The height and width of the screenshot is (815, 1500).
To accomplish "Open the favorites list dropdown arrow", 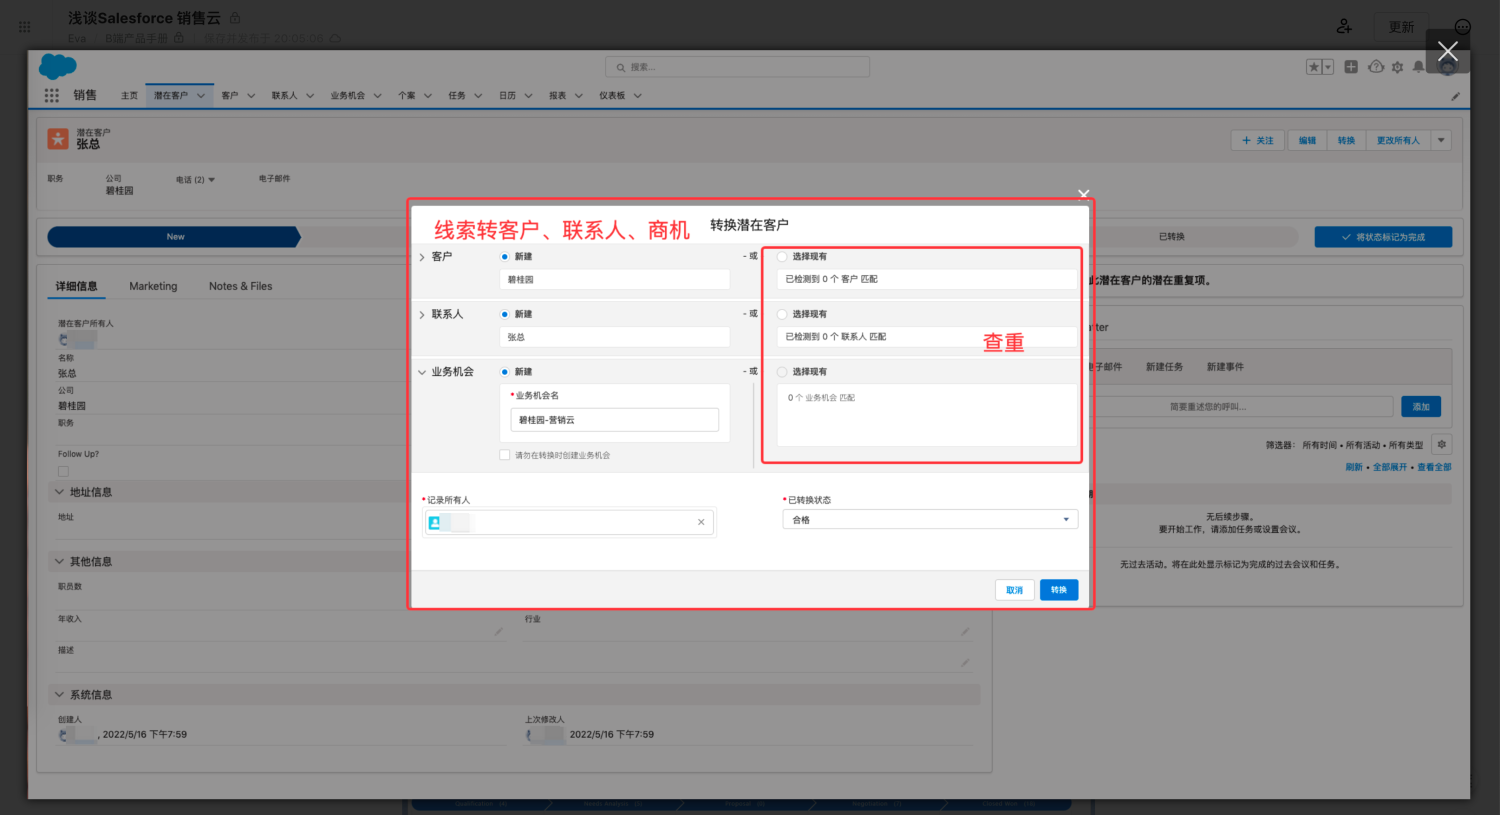I will click(x=1328, y=67).
